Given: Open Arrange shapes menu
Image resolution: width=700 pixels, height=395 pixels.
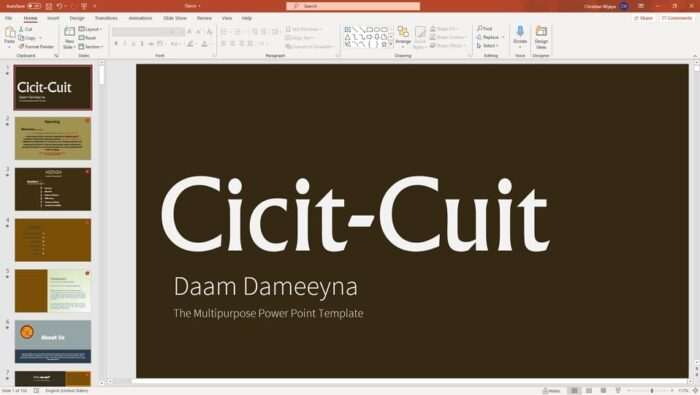Looking at the screenshot, I should 403,36.
